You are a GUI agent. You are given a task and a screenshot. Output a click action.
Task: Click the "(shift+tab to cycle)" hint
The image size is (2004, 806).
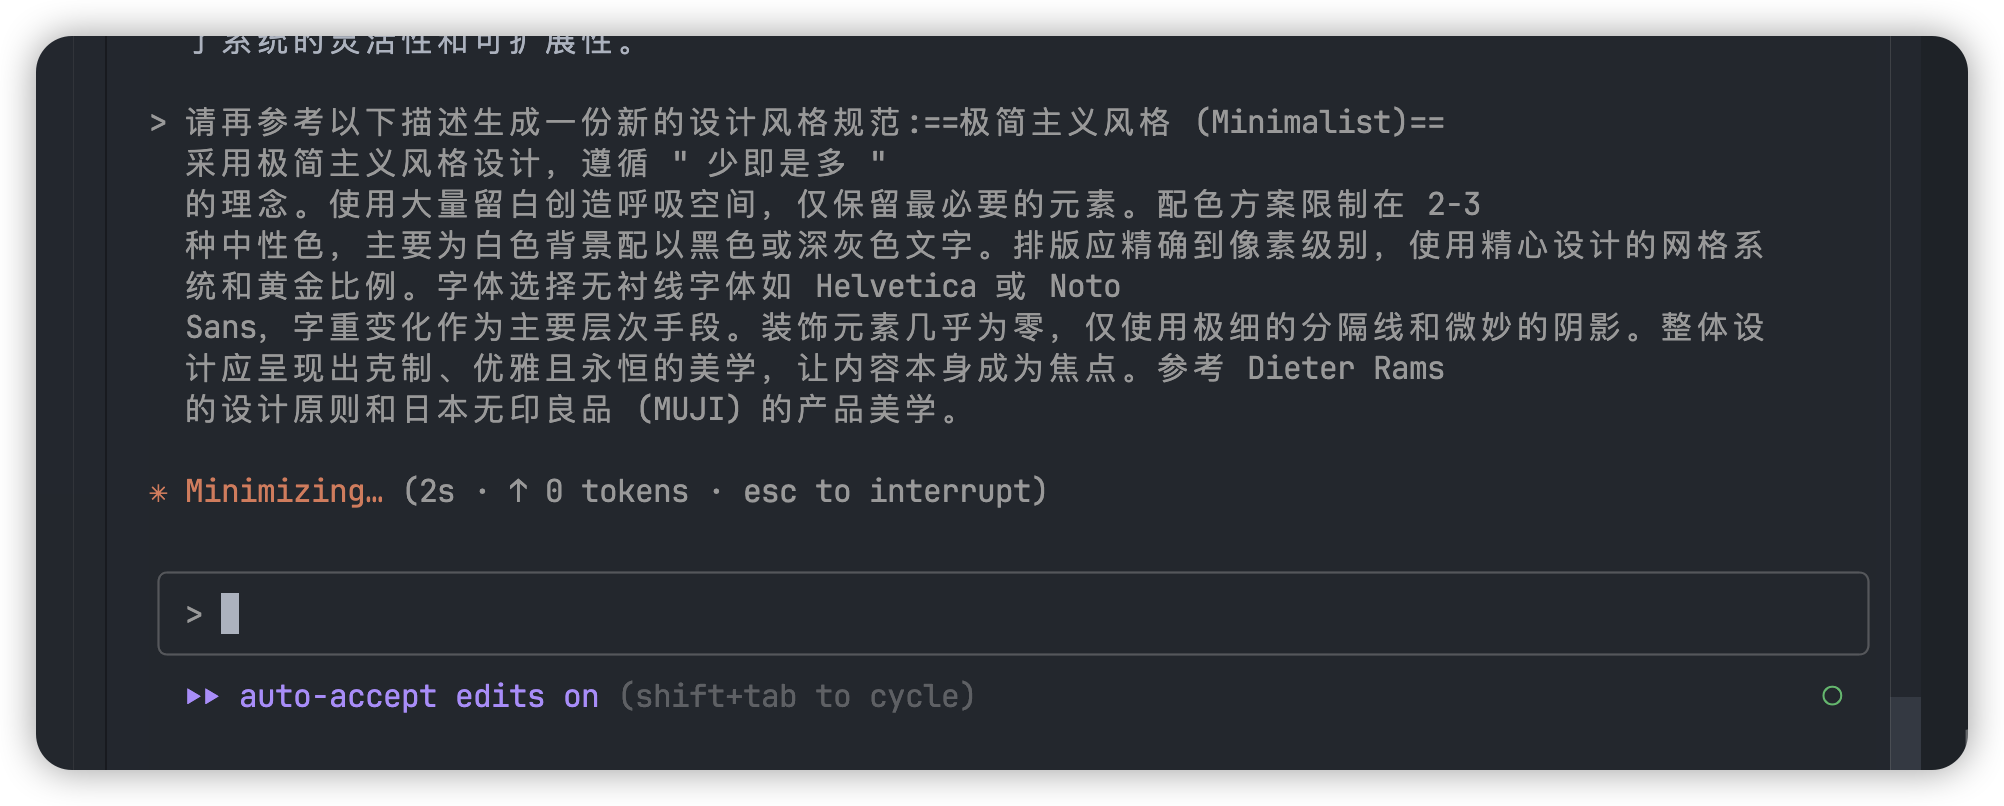point(796,696)
